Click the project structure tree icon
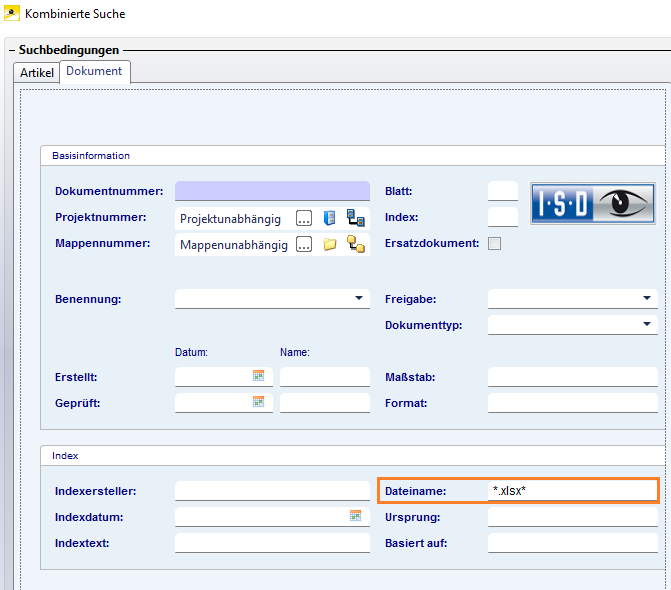 (355, 218)
